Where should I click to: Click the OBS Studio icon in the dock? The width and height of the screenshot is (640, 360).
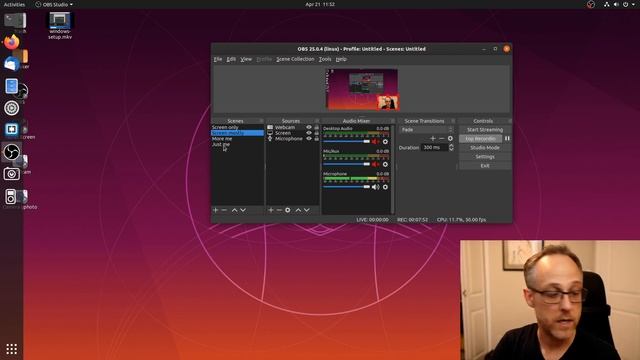pos(11,152)
